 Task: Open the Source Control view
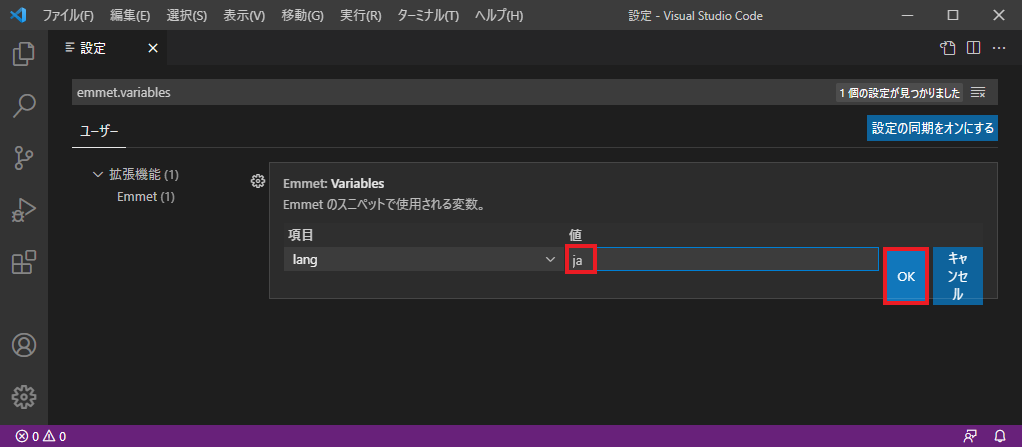pyautogui.click(x=24, y=158)
